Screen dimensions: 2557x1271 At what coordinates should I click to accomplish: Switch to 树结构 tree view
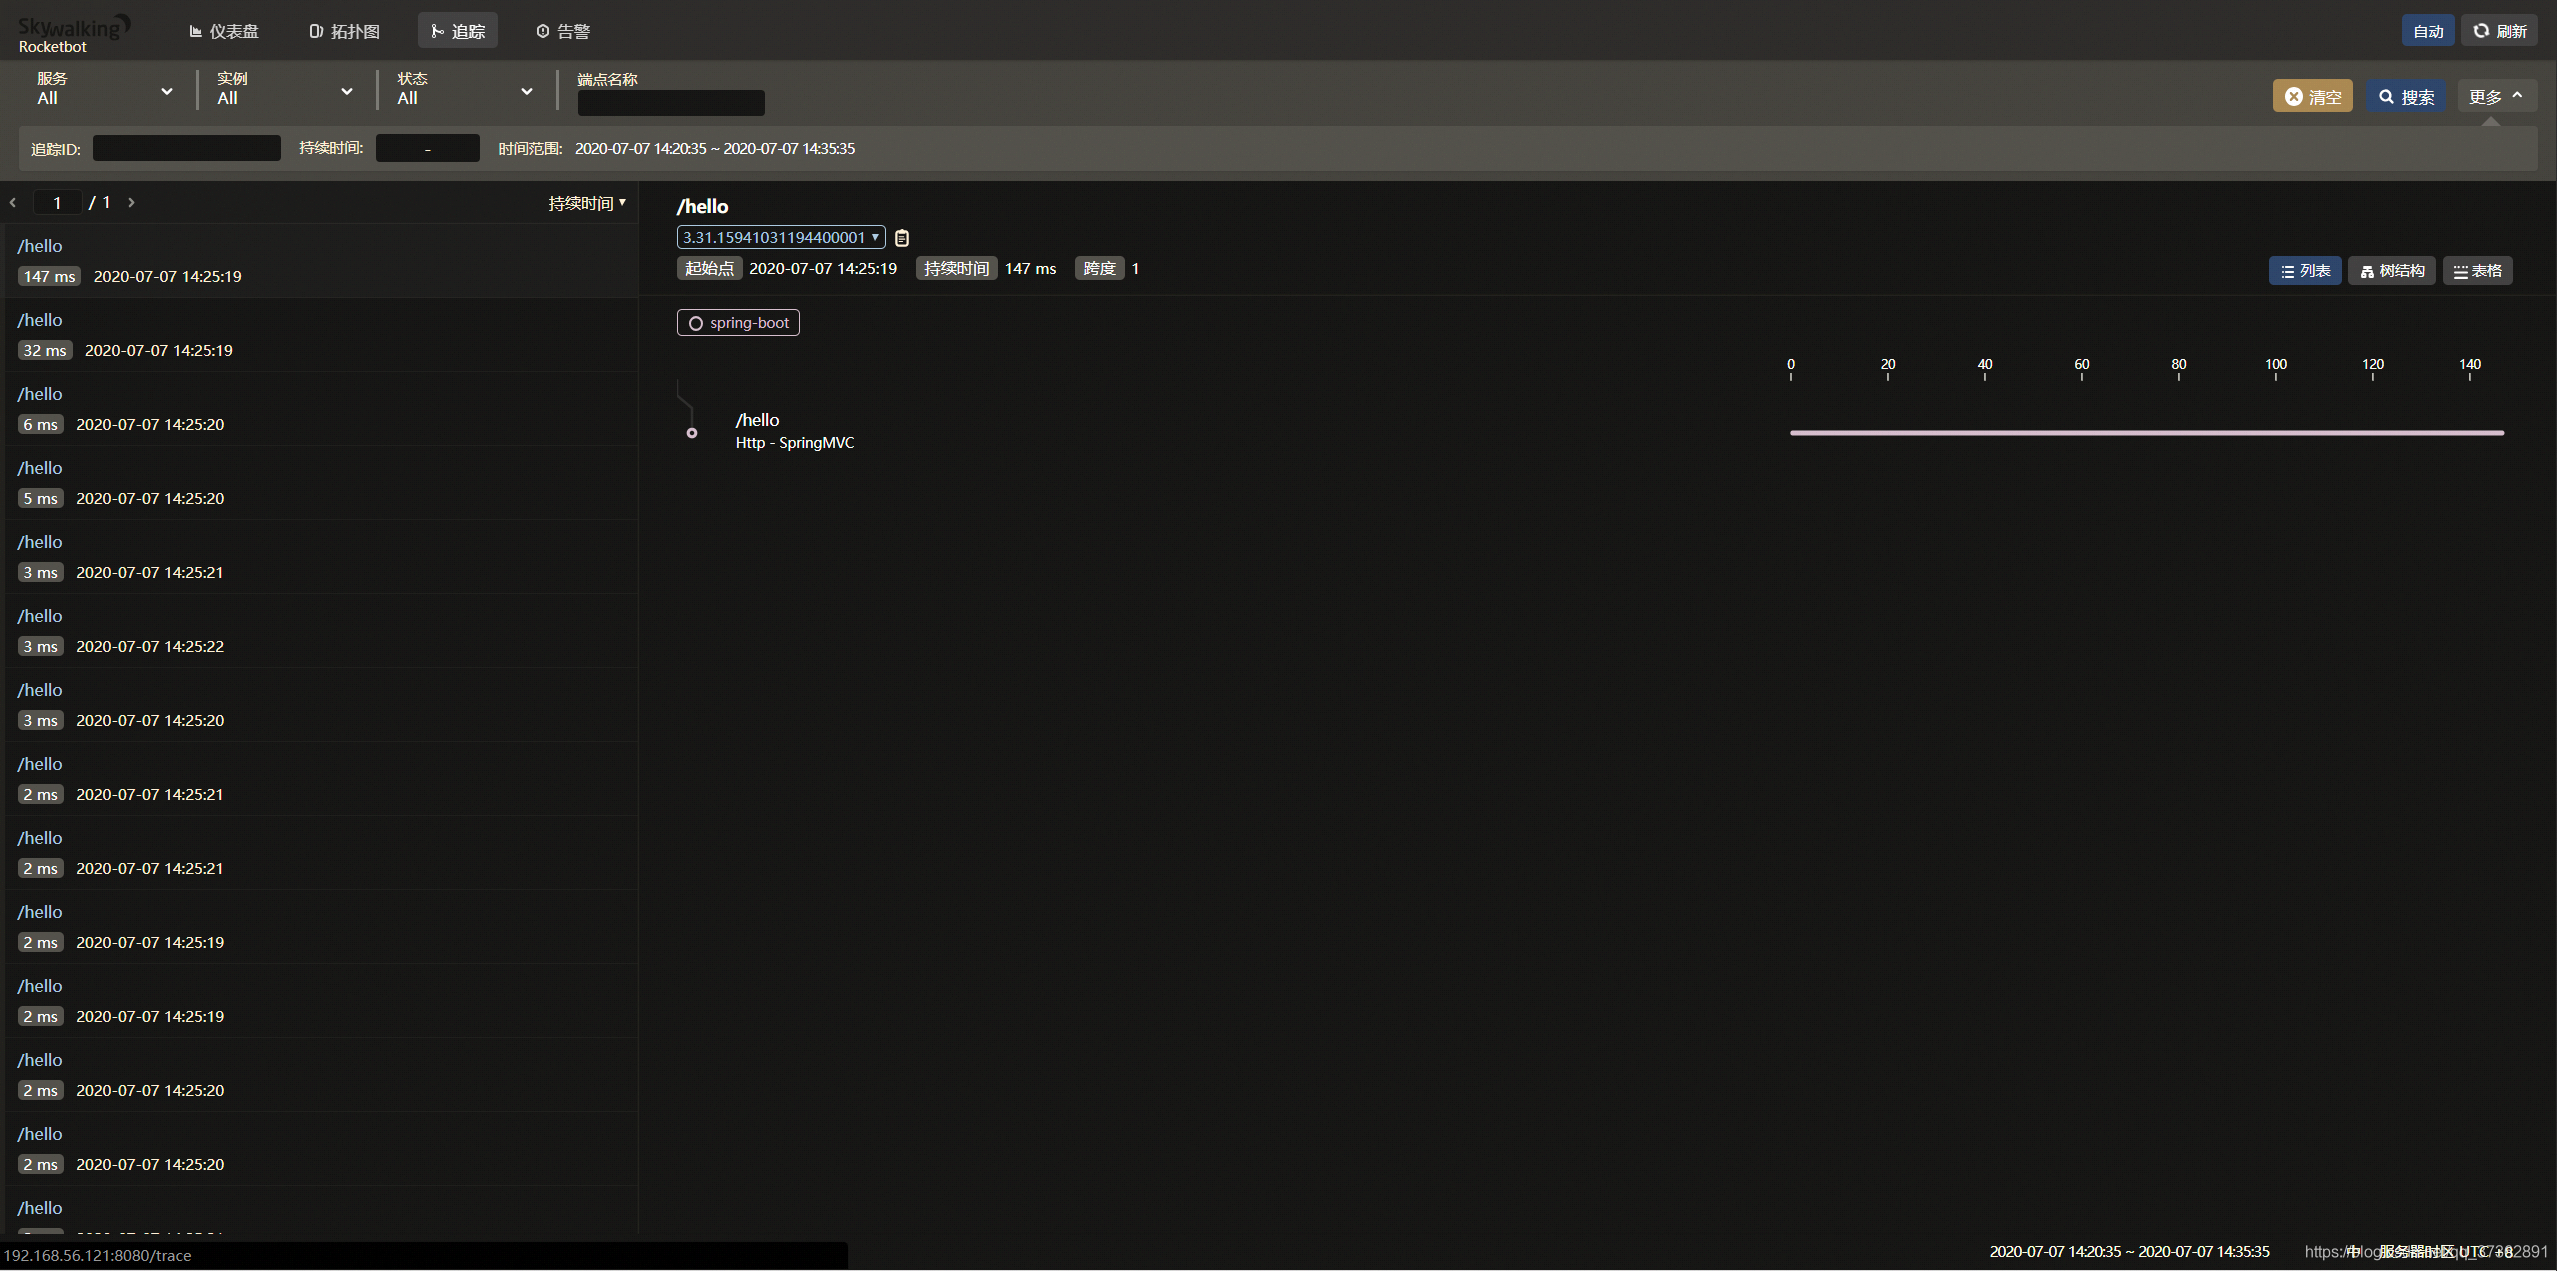pyautogui.click(x=2391, y=271)
